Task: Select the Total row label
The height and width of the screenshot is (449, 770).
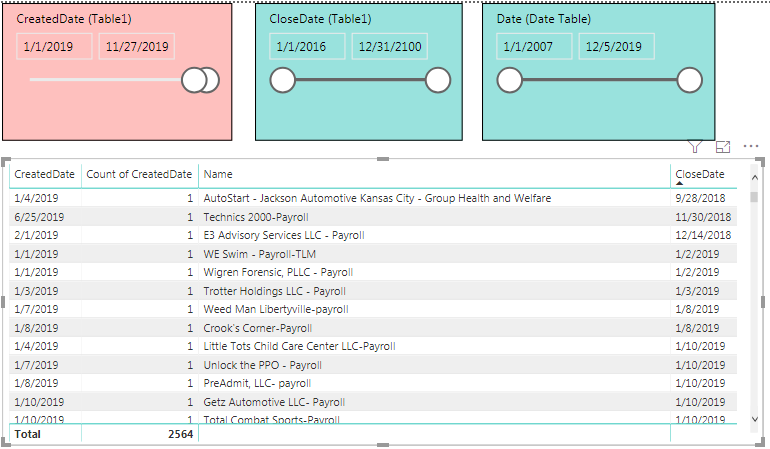Action: pyautogui.click(x=28, y=434)
